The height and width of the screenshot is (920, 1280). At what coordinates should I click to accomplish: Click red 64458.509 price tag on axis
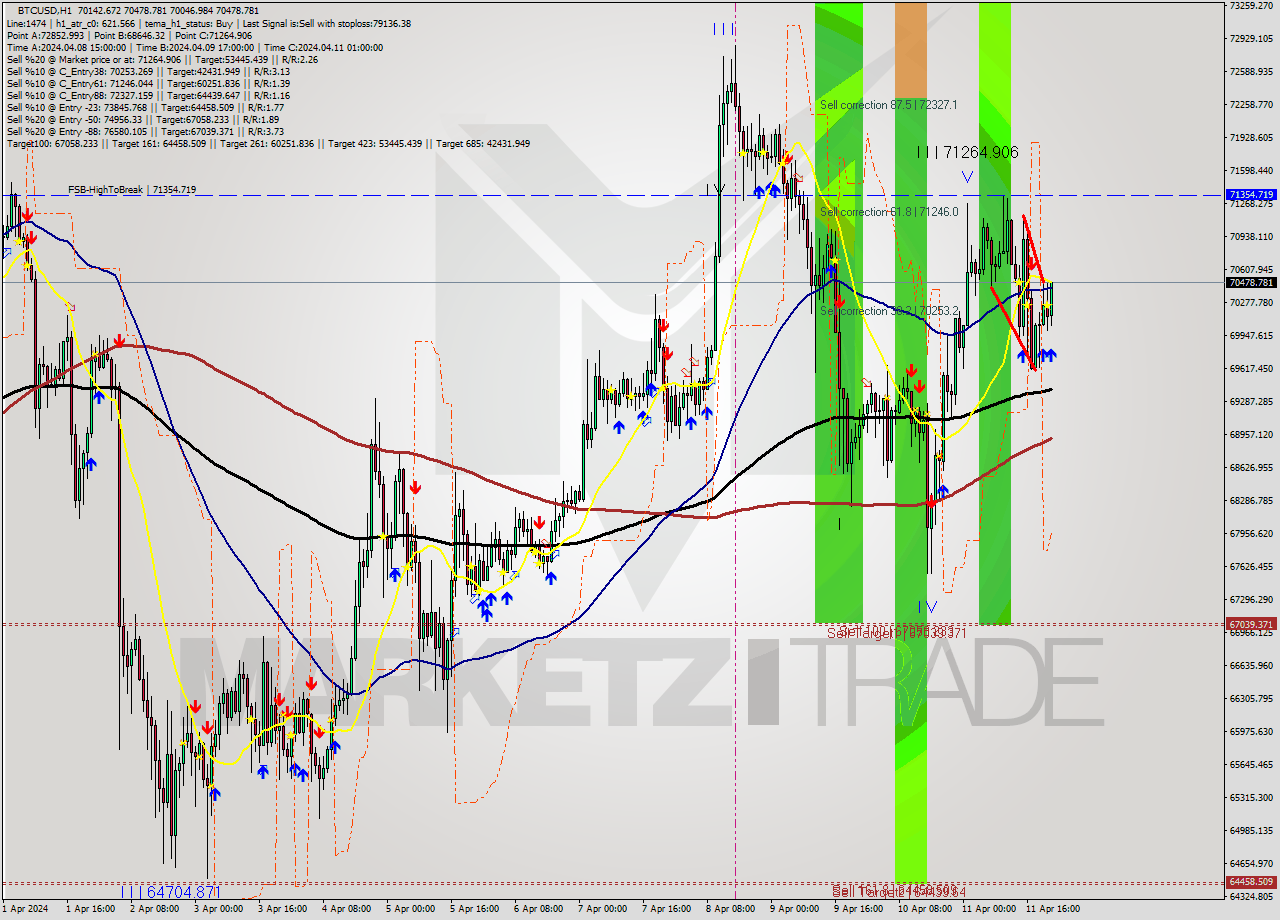coord(1251,882)
